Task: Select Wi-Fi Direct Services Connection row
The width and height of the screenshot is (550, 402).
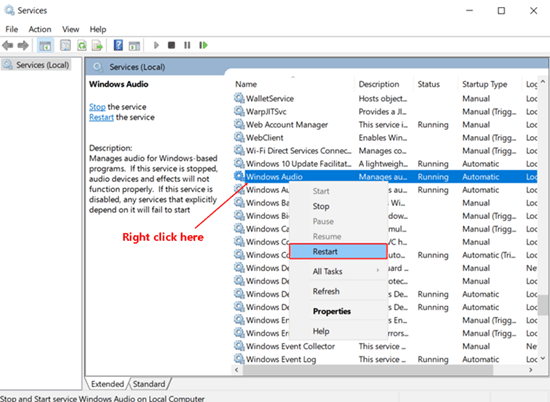Action: click(385, 150)
